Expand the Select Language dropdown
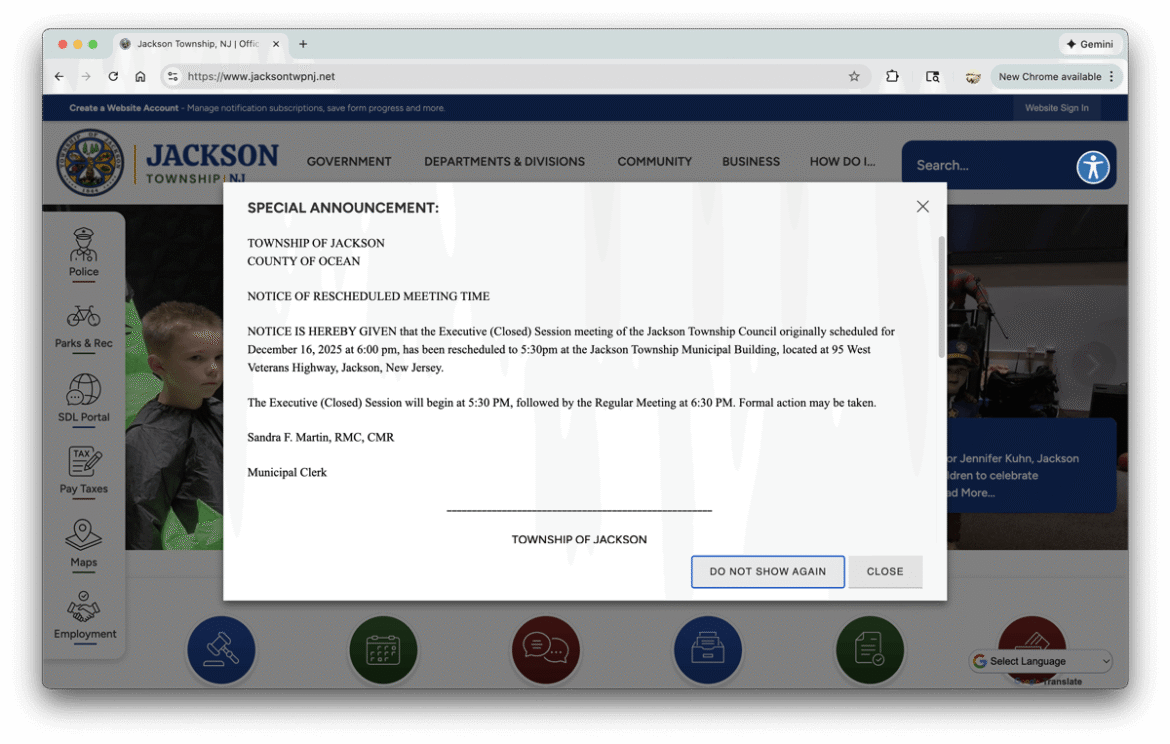Screen dimensions: 1170x744 1041,661
